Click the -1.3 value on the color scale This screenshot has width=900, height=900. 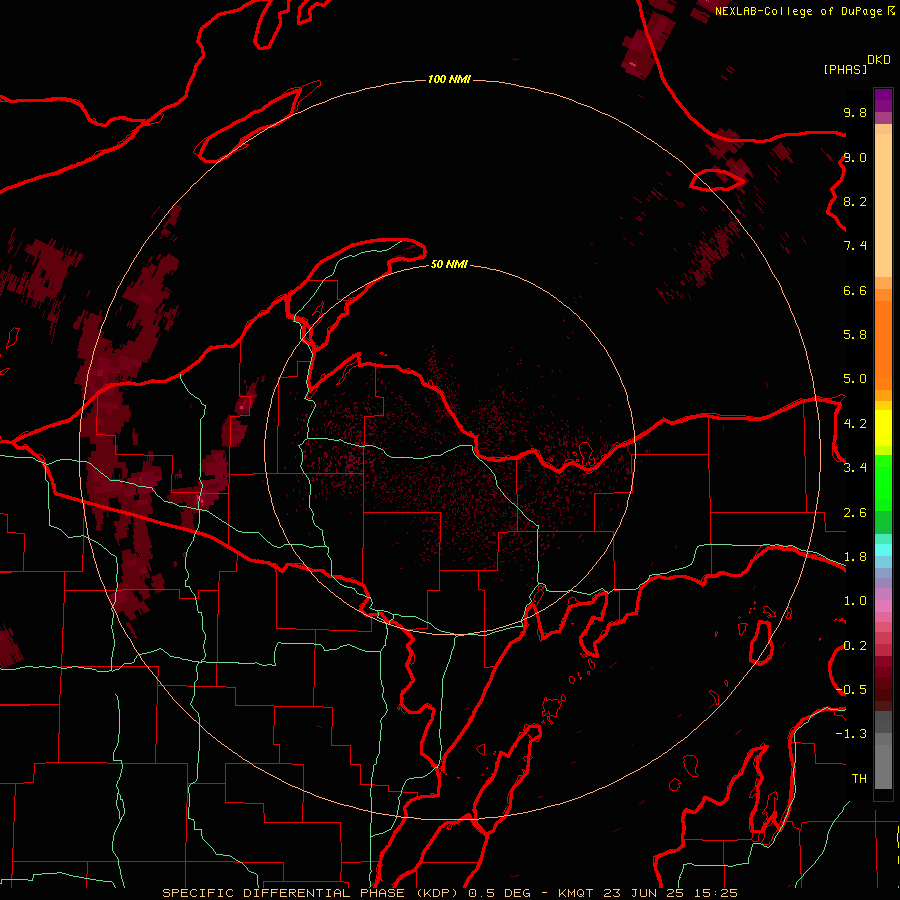click(x=851, y=734)
